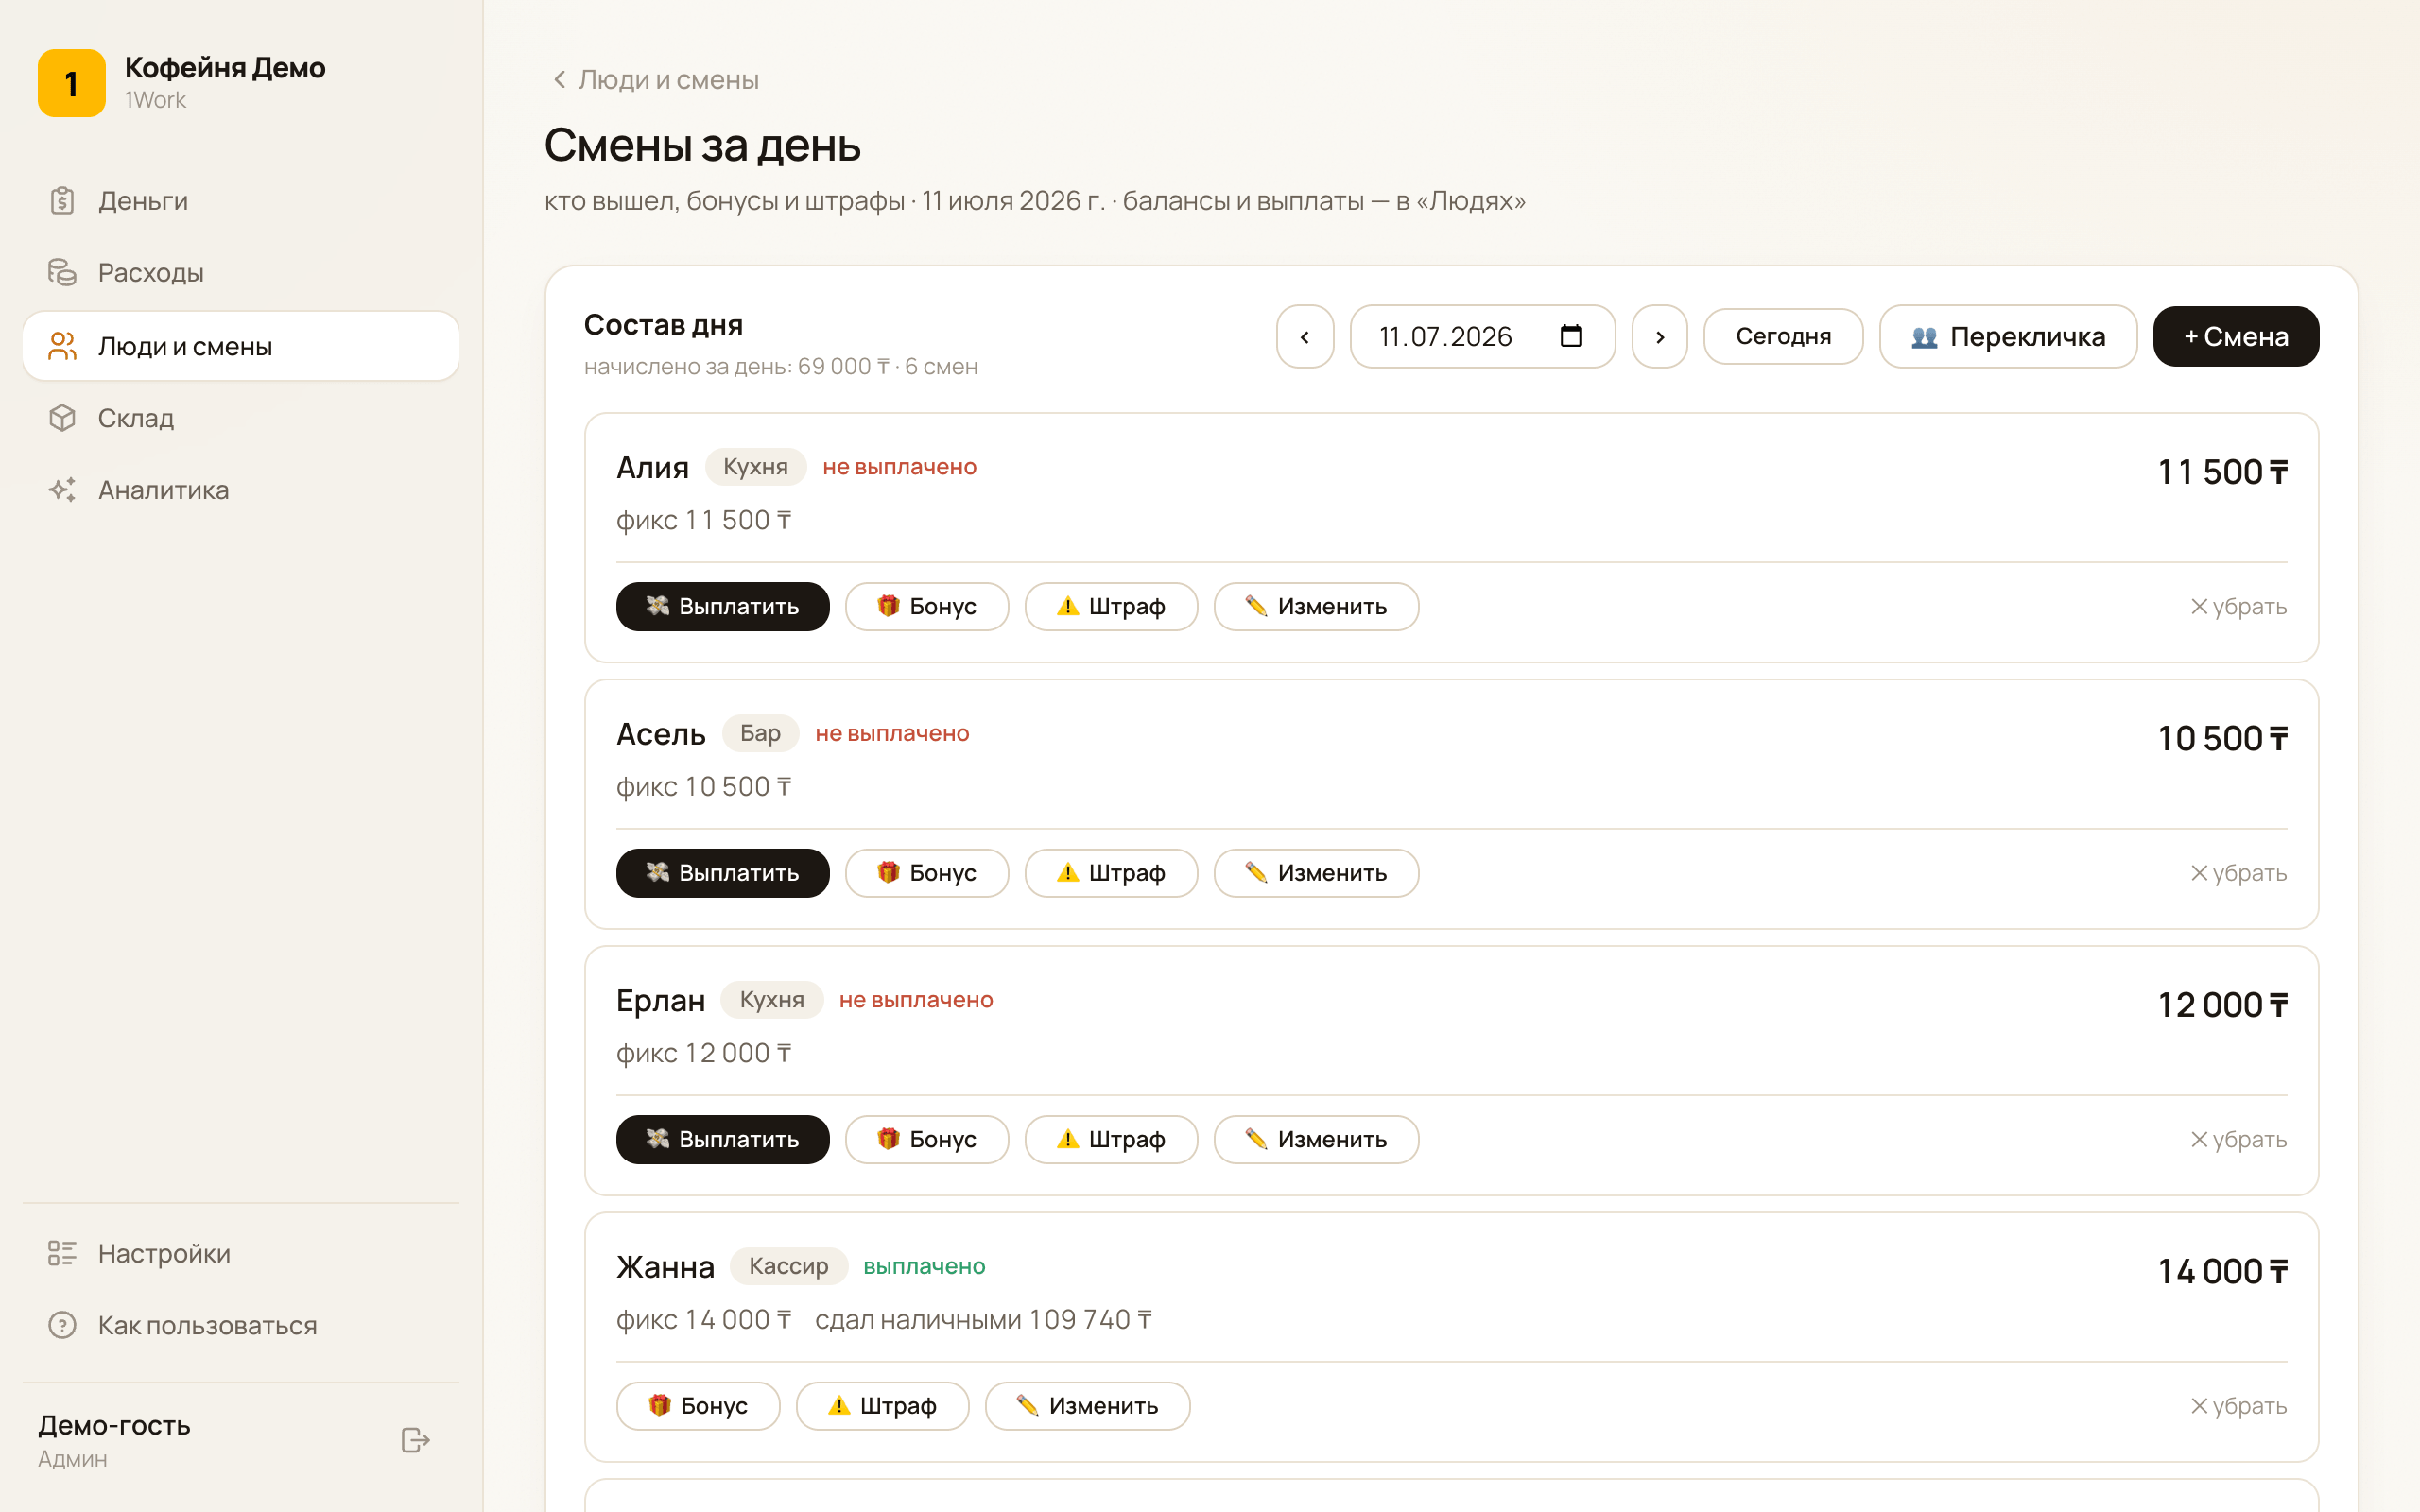
Task: Click the фикс 14 000 ₸ text under Жанна
Action: [703, 1320]
